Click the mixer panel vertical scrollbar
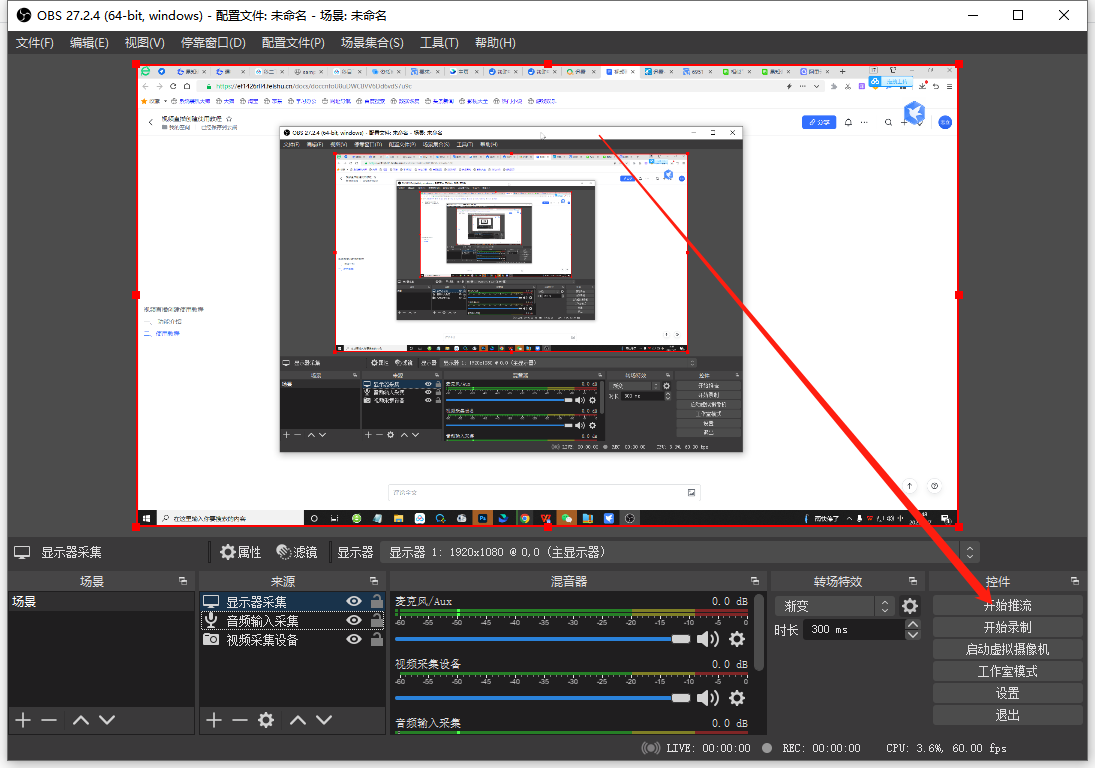 tap(759, 632)
